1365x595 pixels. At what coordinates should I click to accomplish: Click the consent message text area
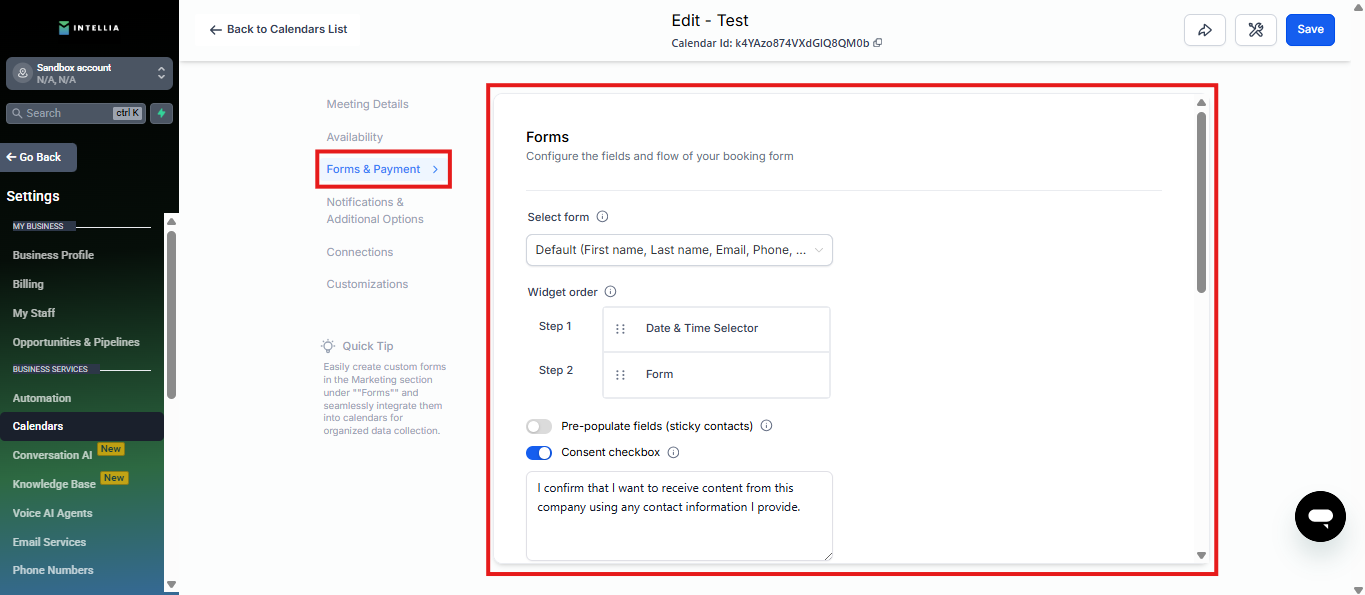(x=679, y=515)
